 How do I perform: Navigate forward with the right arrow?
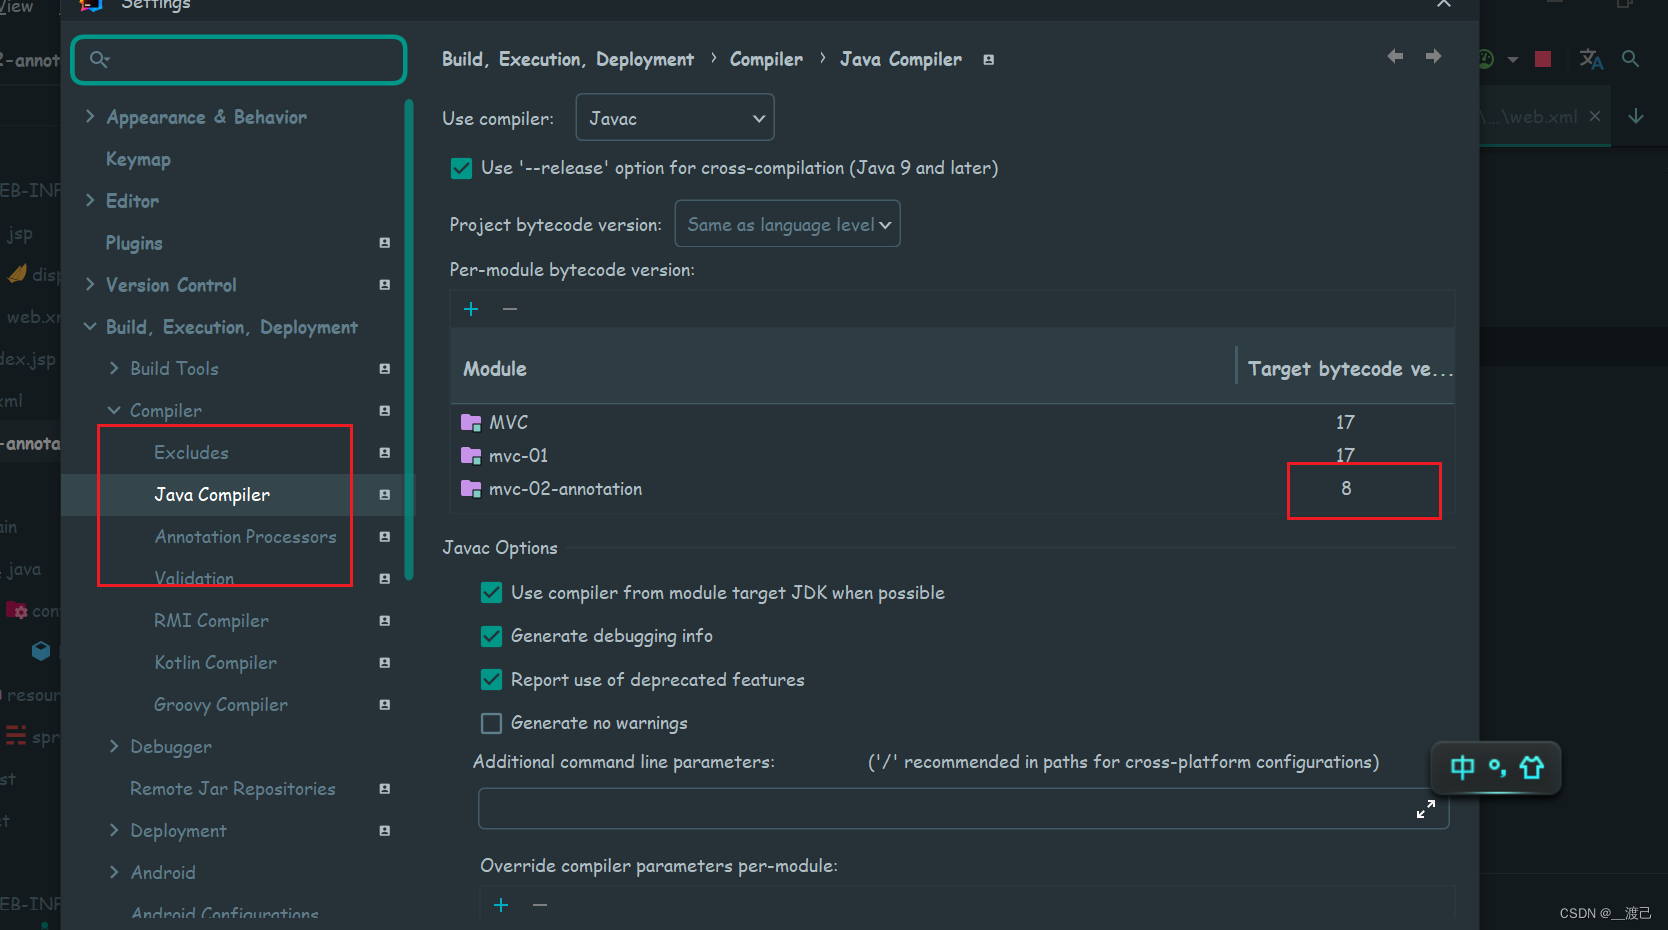pyautogui.click(x=1433, y=57)
